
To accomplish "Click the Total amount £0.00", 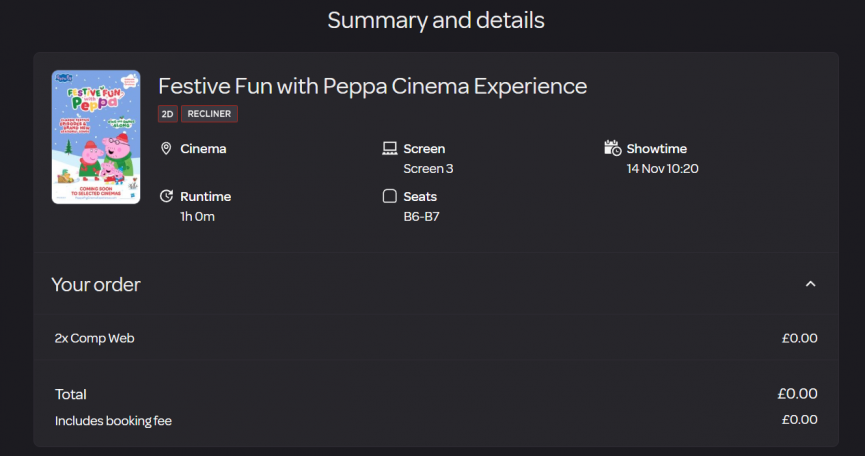I will (797, 394).
